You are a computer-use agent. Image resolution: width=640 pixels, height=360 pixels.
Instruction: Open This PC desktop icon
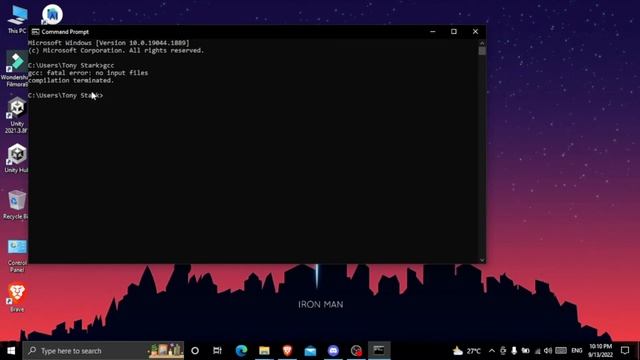coord(17,18)
